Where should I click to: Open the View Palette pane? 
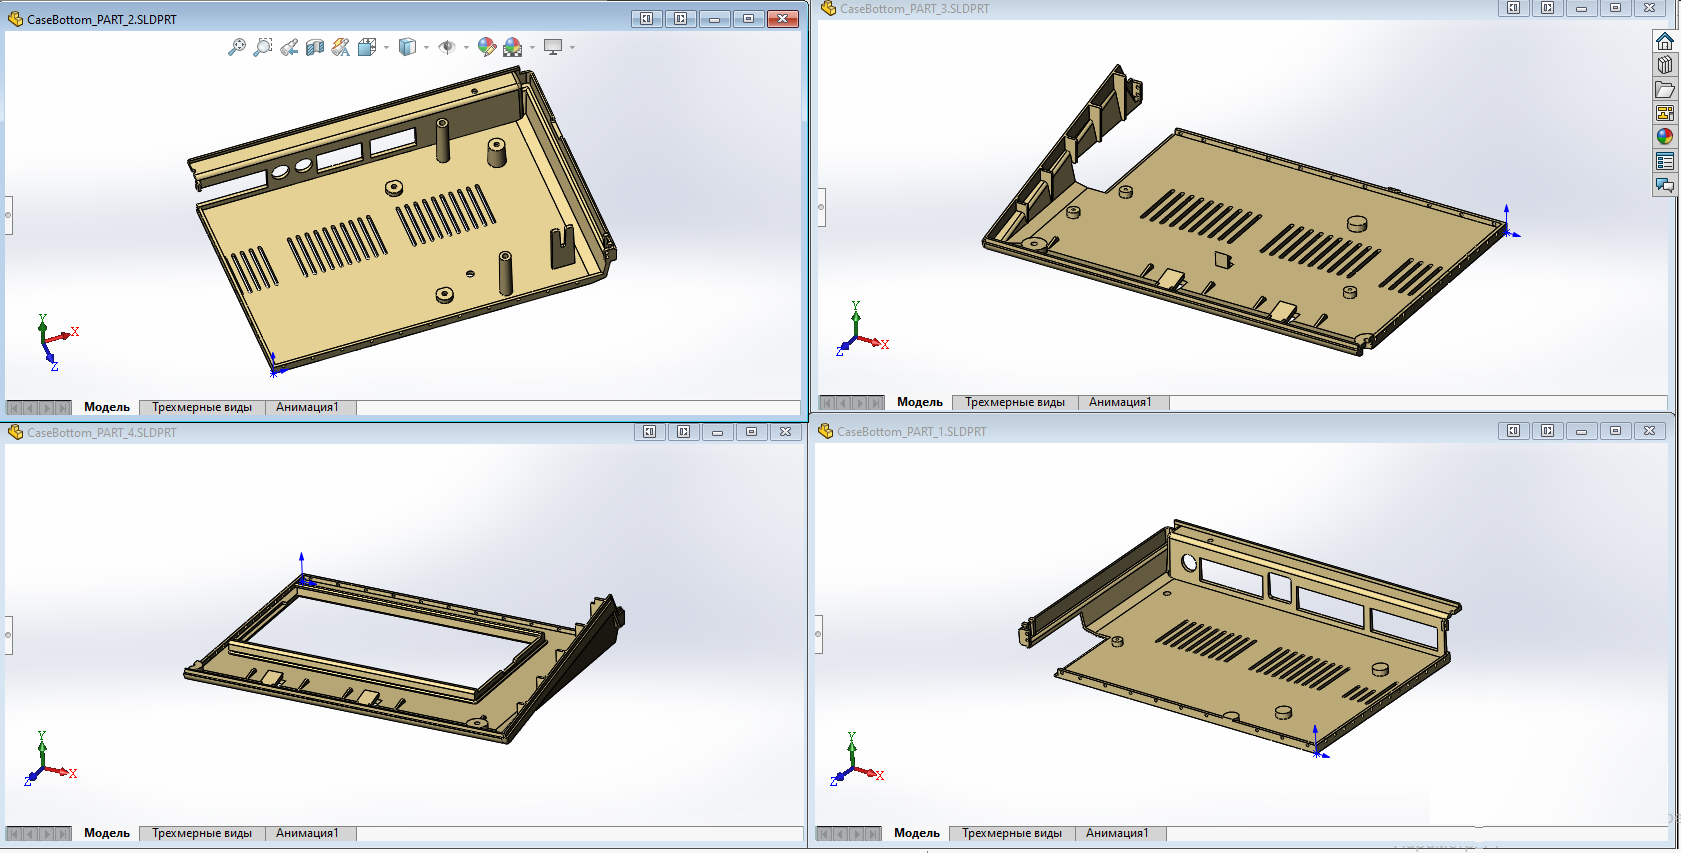point(1665,113)
